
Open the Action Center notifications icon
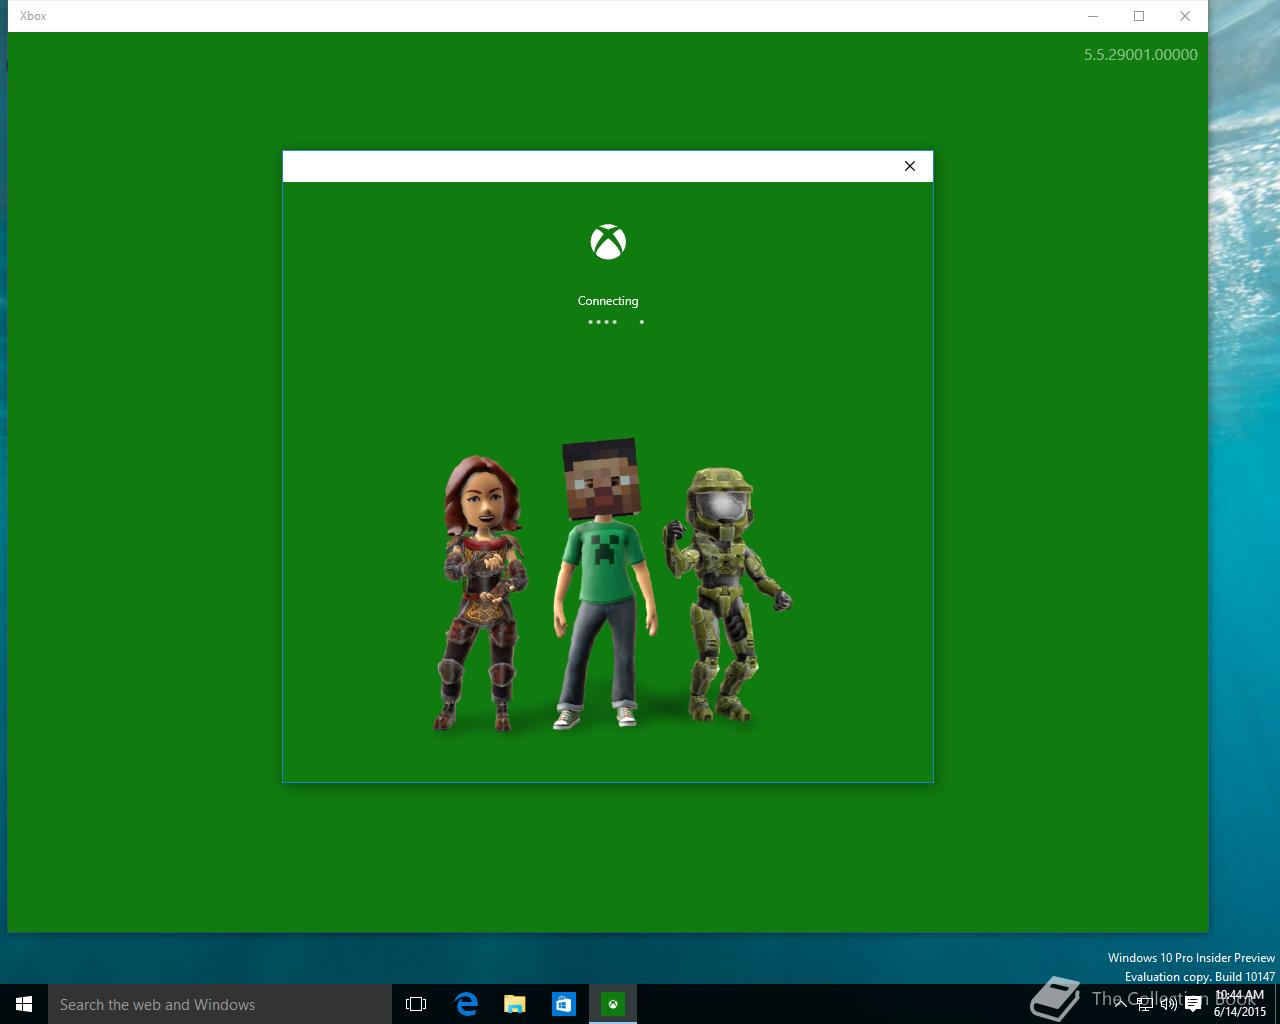tap(1193, 1004)
